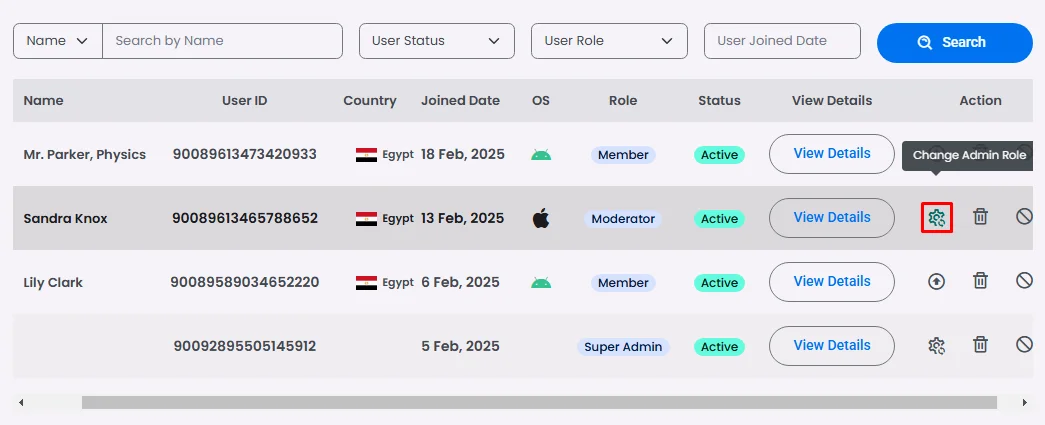Image resolution: width=1045 pixels, height=425 pixels.
Task: Click the horizontal scrollbar's right arrow
Action: [1024, 402]
